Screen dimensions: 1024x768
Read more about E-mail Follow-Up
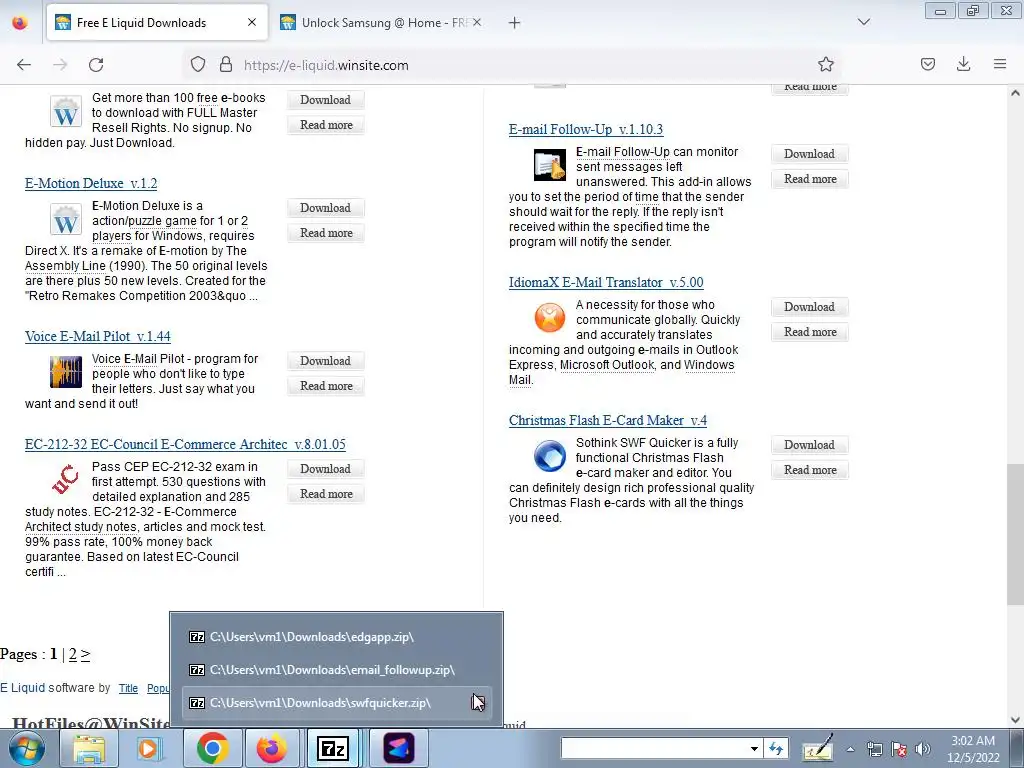point(809,179)
